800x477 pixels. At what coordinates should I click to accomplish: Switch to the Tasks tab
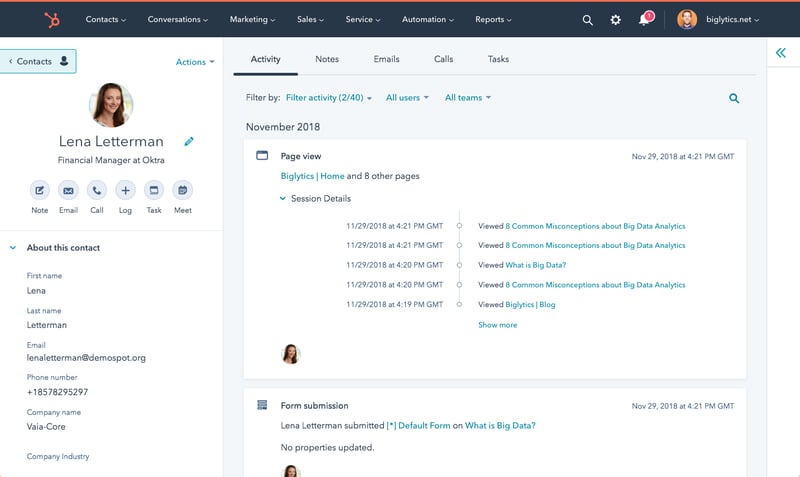[498, 59]
